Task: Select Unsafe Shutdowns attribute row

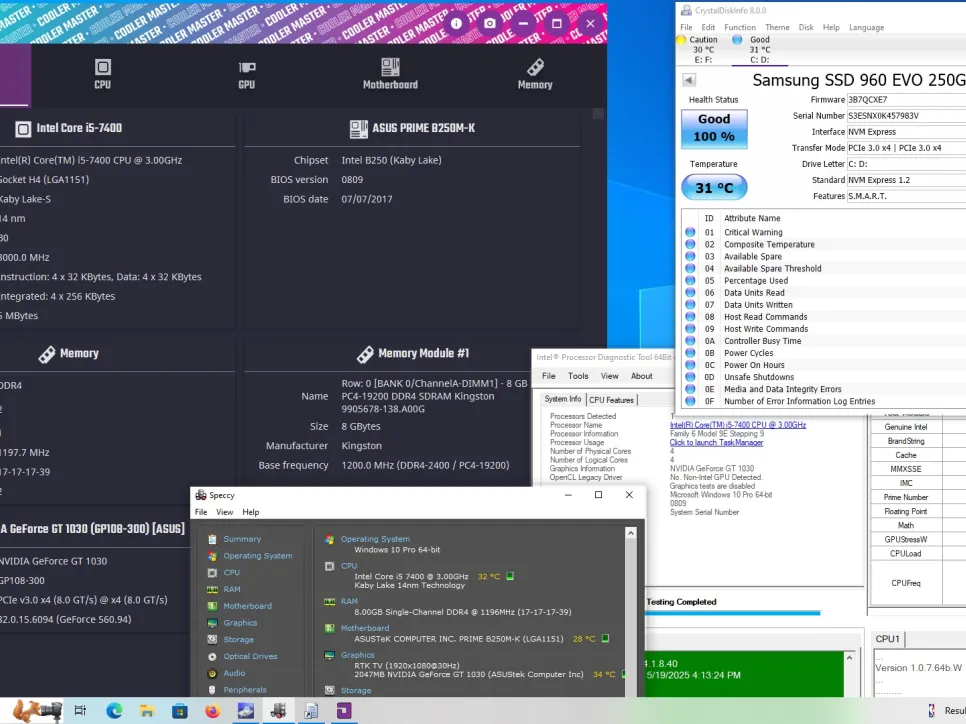Action: [x=824, y=377]
